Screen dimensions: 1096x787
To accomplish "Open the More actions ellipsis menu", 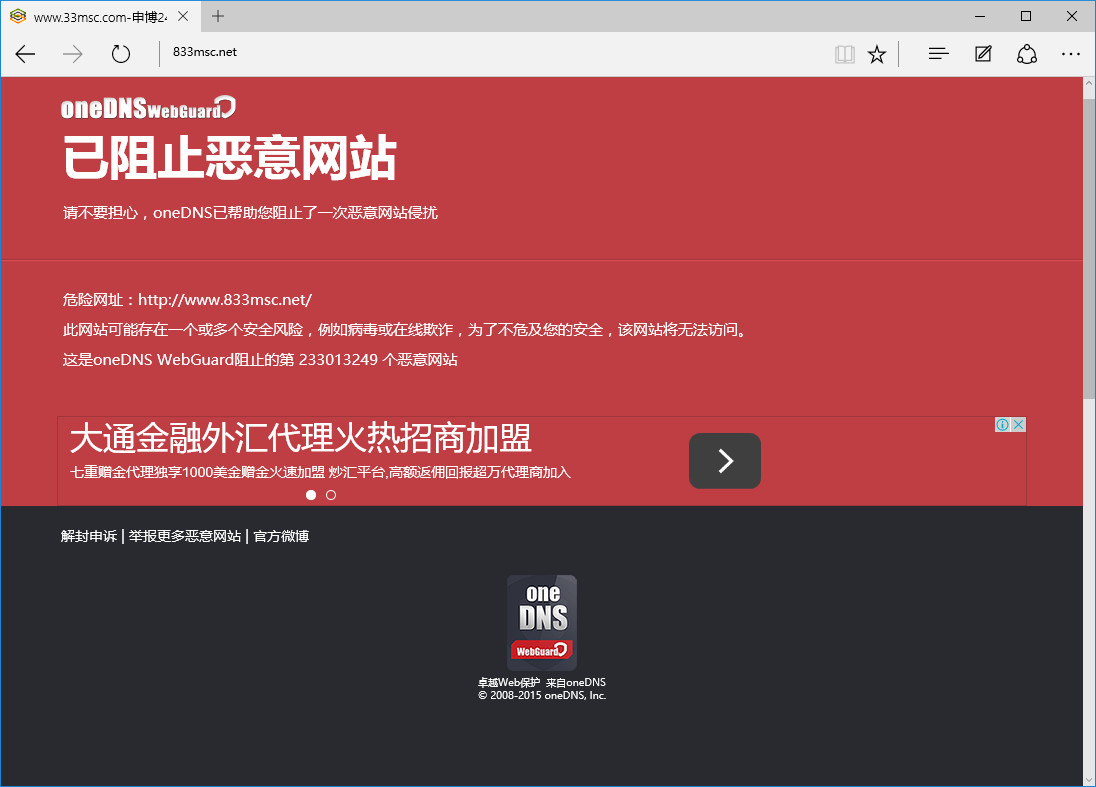I will (x=1070, y=54).
